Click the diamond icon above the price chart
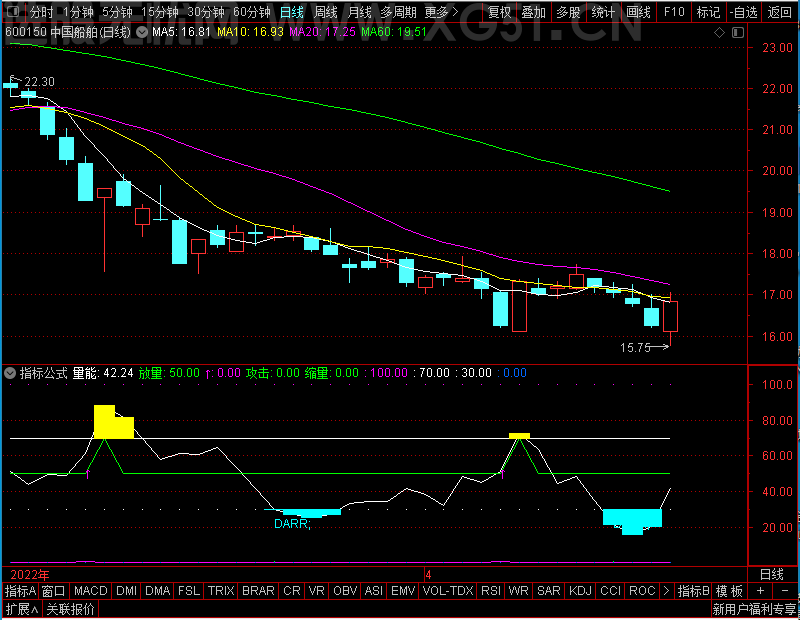Viewport: 800px width, 620px height. point(719,33)
